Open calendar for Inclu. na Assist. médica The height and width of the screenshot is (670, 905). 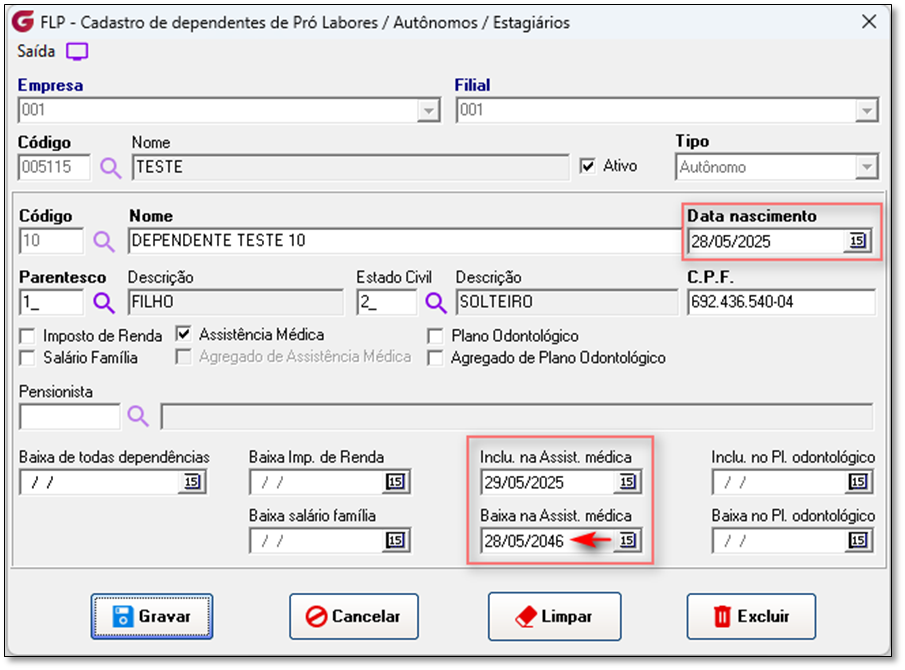(627, 482)
